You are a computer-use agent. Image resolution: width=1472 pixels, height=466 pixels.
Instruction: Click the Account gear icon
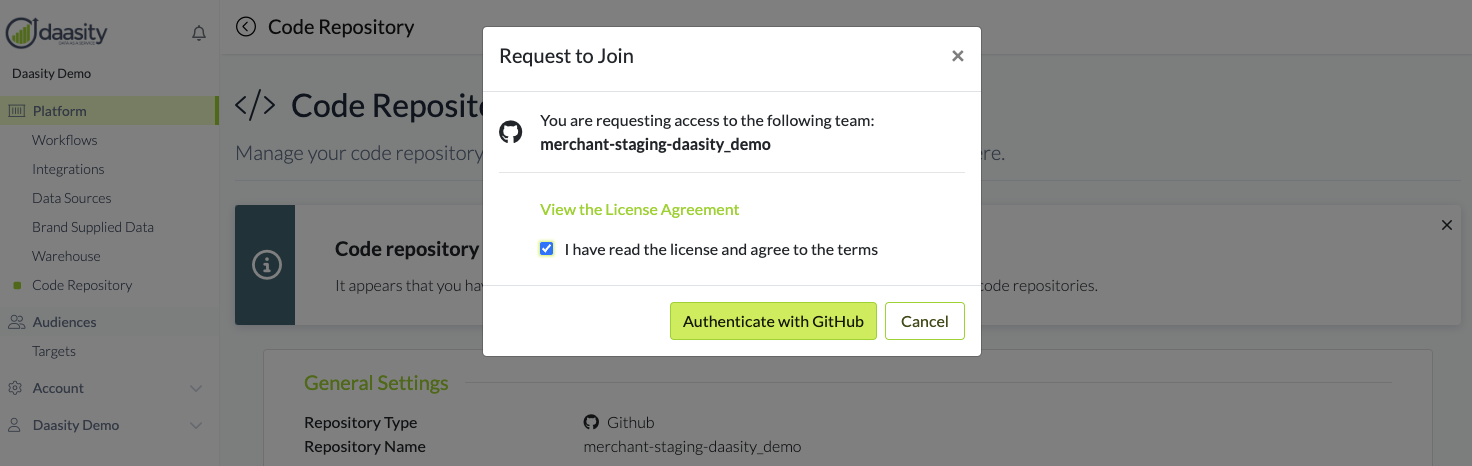click(15, 388)
